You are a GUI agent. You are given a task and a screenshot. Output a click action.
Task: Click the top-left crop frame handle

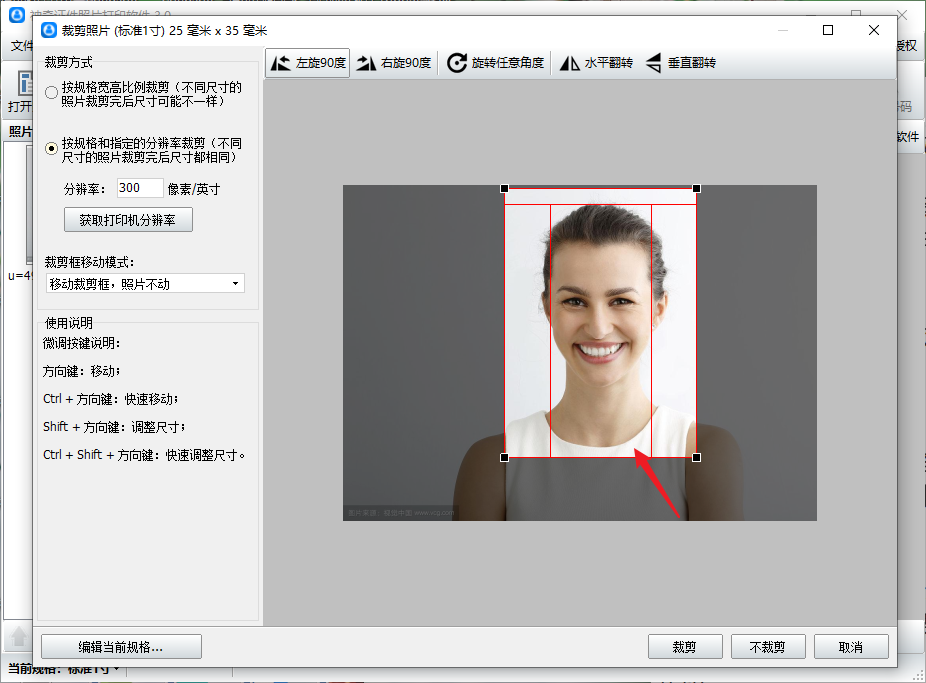[x=504, y=188]
